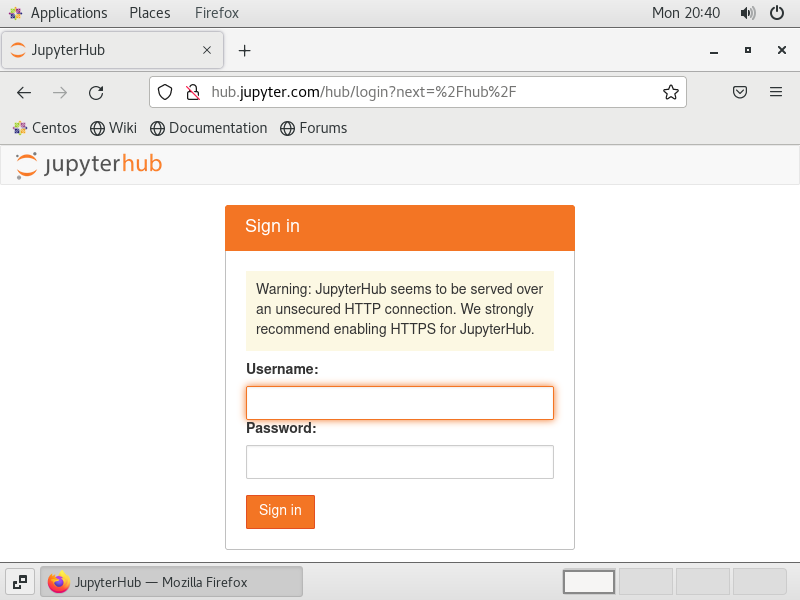Click the show desktop icon in taskbar

[20, 582]
